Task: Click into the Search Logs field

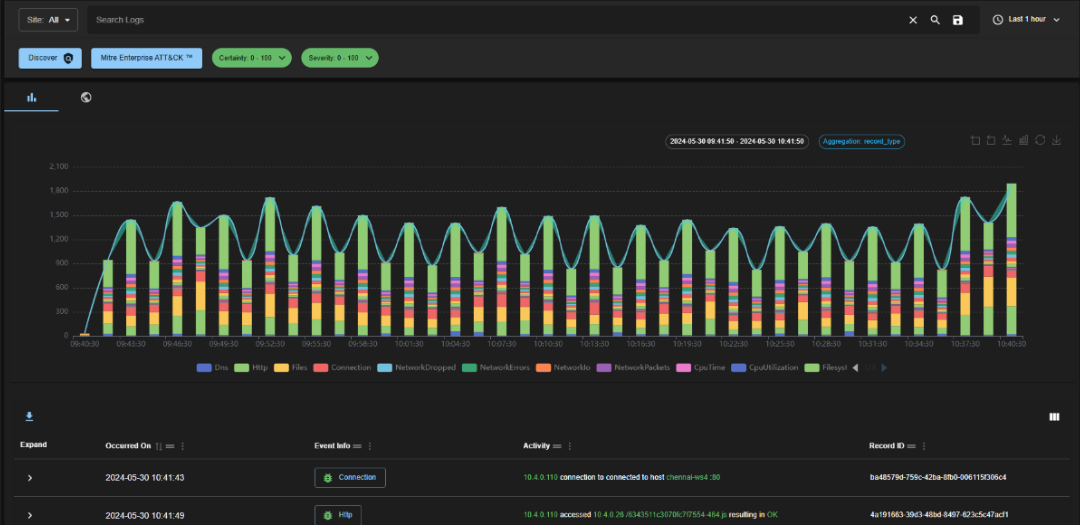Action: [x=490, y=20]
